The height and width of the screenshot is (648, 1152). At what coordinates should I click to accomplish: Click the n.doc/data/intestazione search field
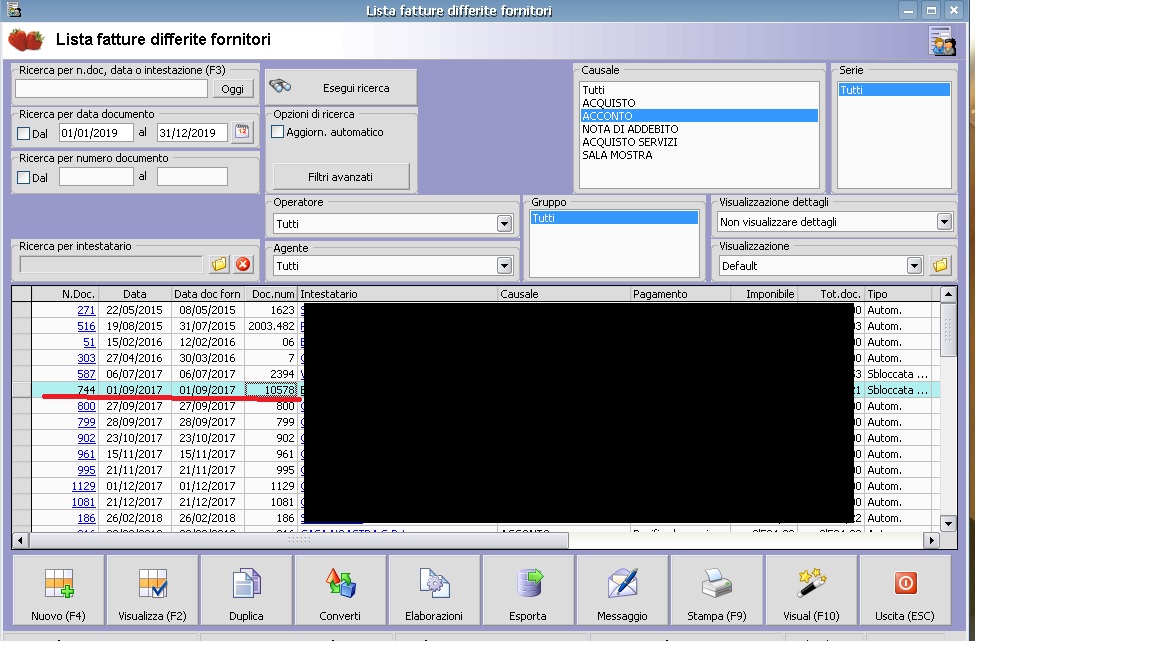[112, 88]
